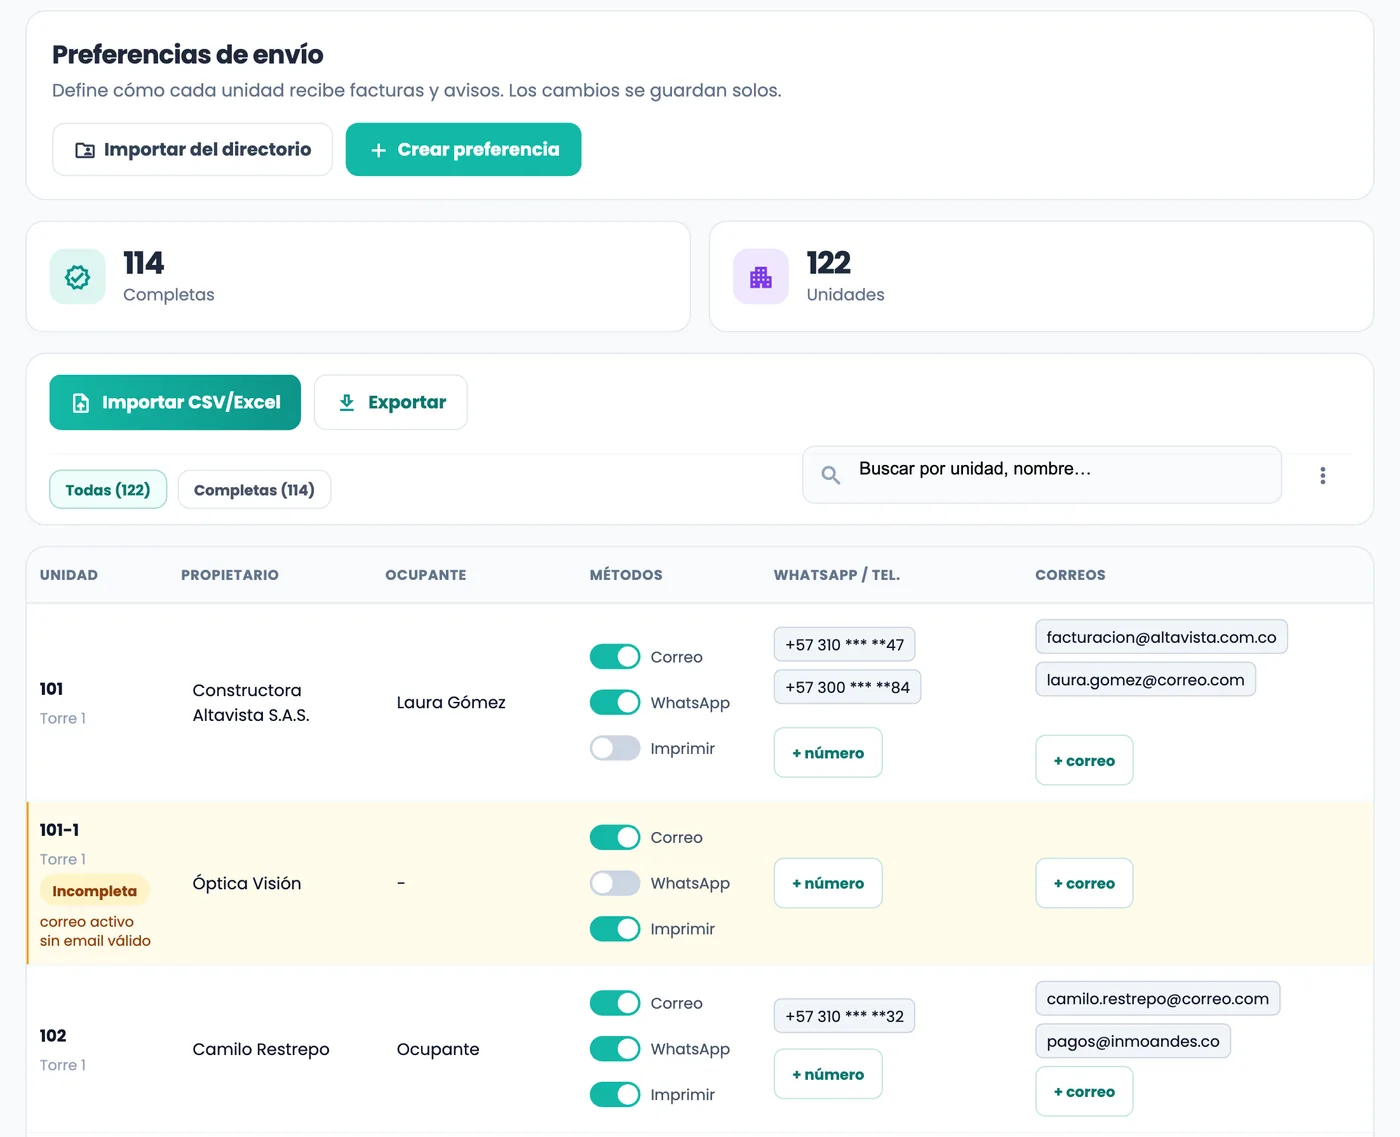Click Constructora Altavista S.A.S. owner cell
Screen dimensions: 1400x1137
(251, 703)
